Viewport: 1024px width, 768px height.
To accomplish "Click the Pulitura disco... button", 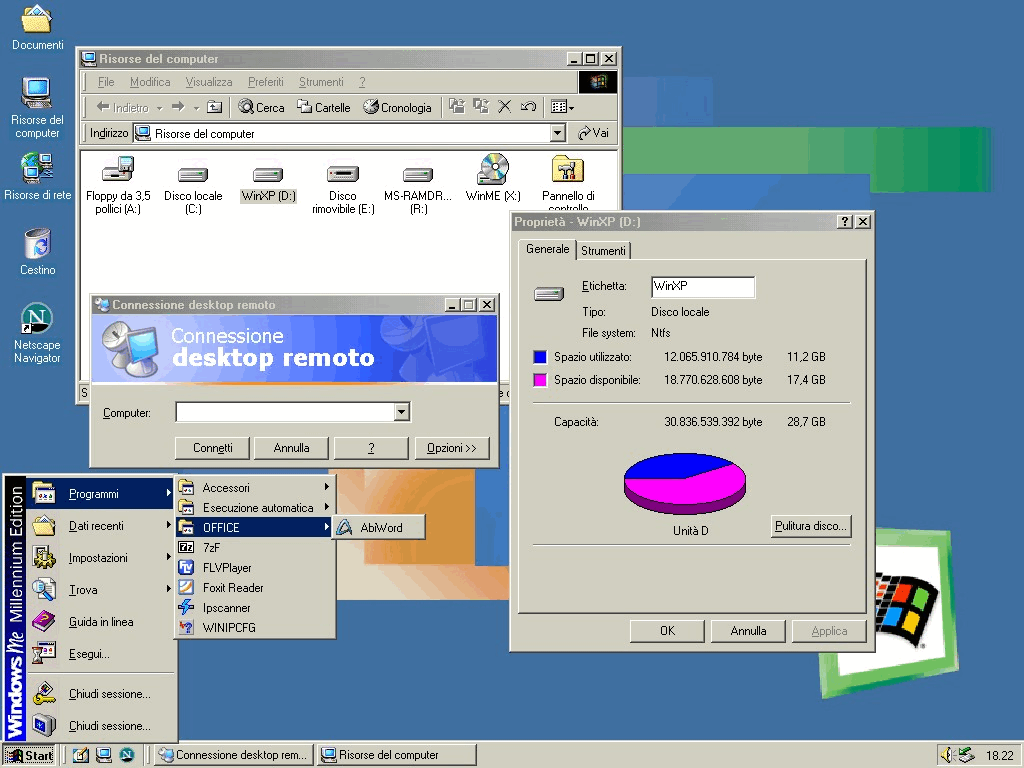I will point(810,526).
